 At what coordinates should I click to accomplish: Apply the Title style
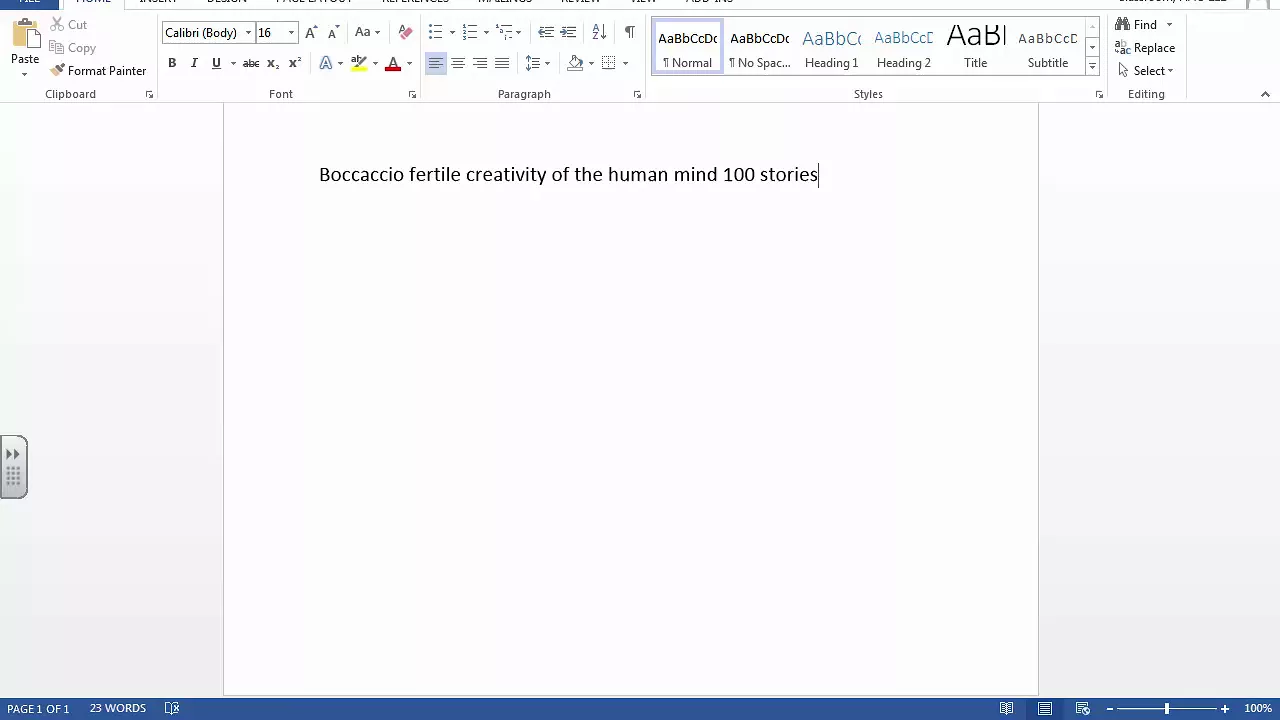(x=976, y=48)
